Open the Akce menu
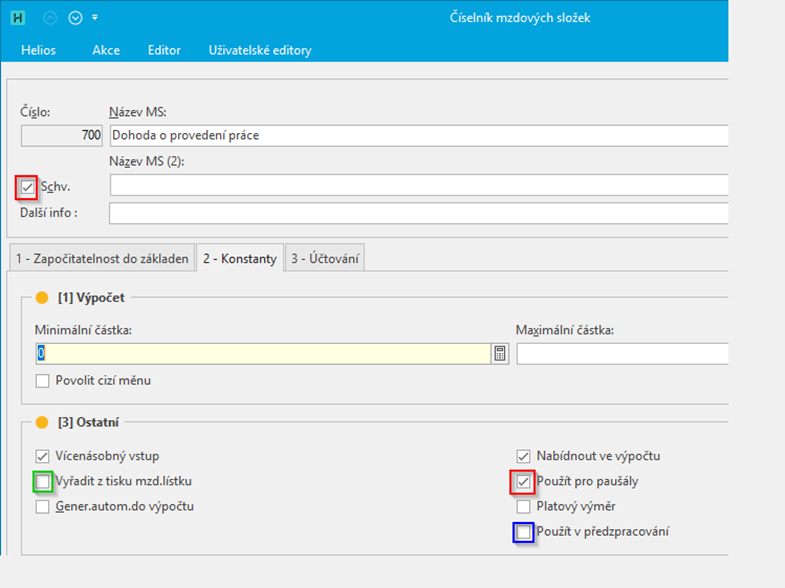 [x=106, y=50]
